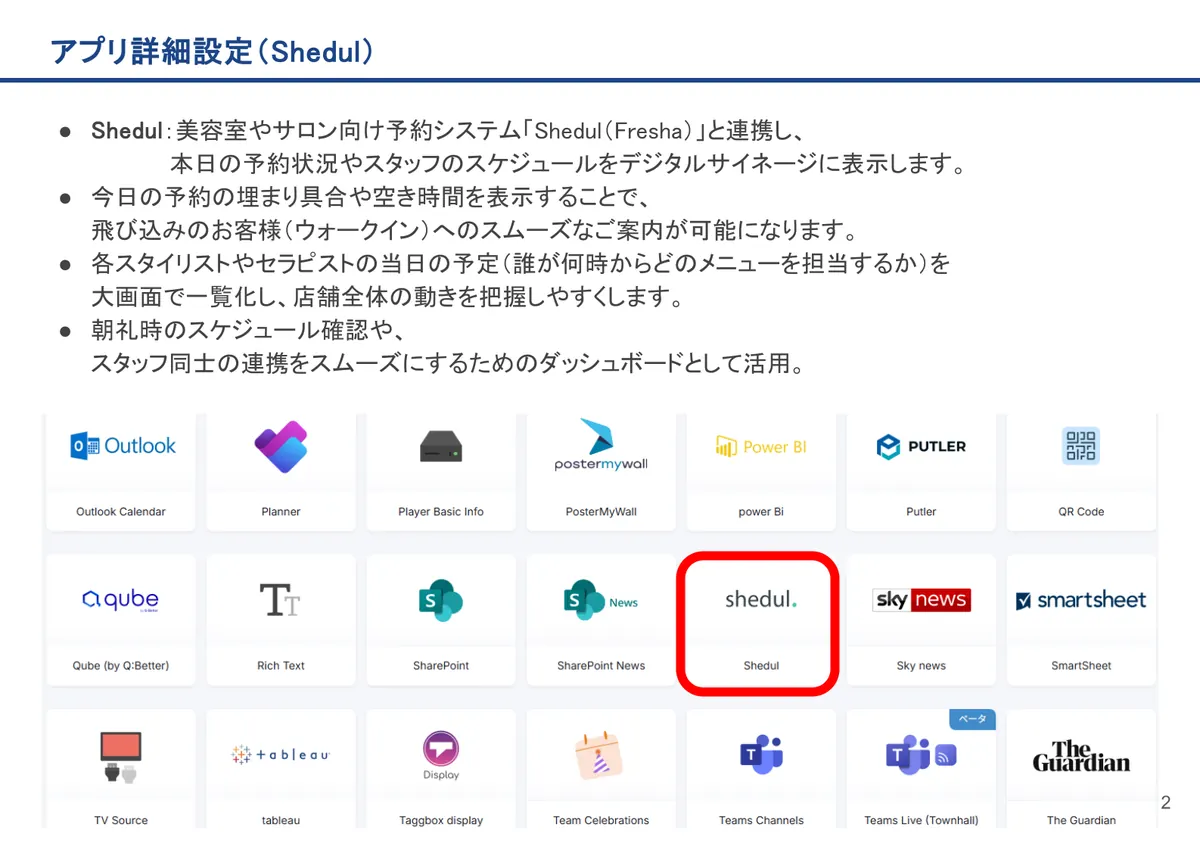Click the Team Celebrations calendar icon
1200x849 pixels.
[x=601, y=755]
